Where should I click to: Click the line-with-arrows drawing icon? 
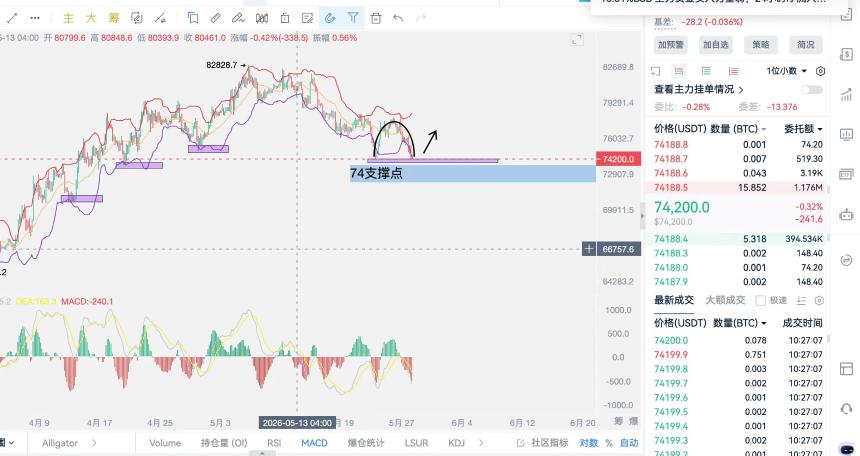tap(160, 18)
